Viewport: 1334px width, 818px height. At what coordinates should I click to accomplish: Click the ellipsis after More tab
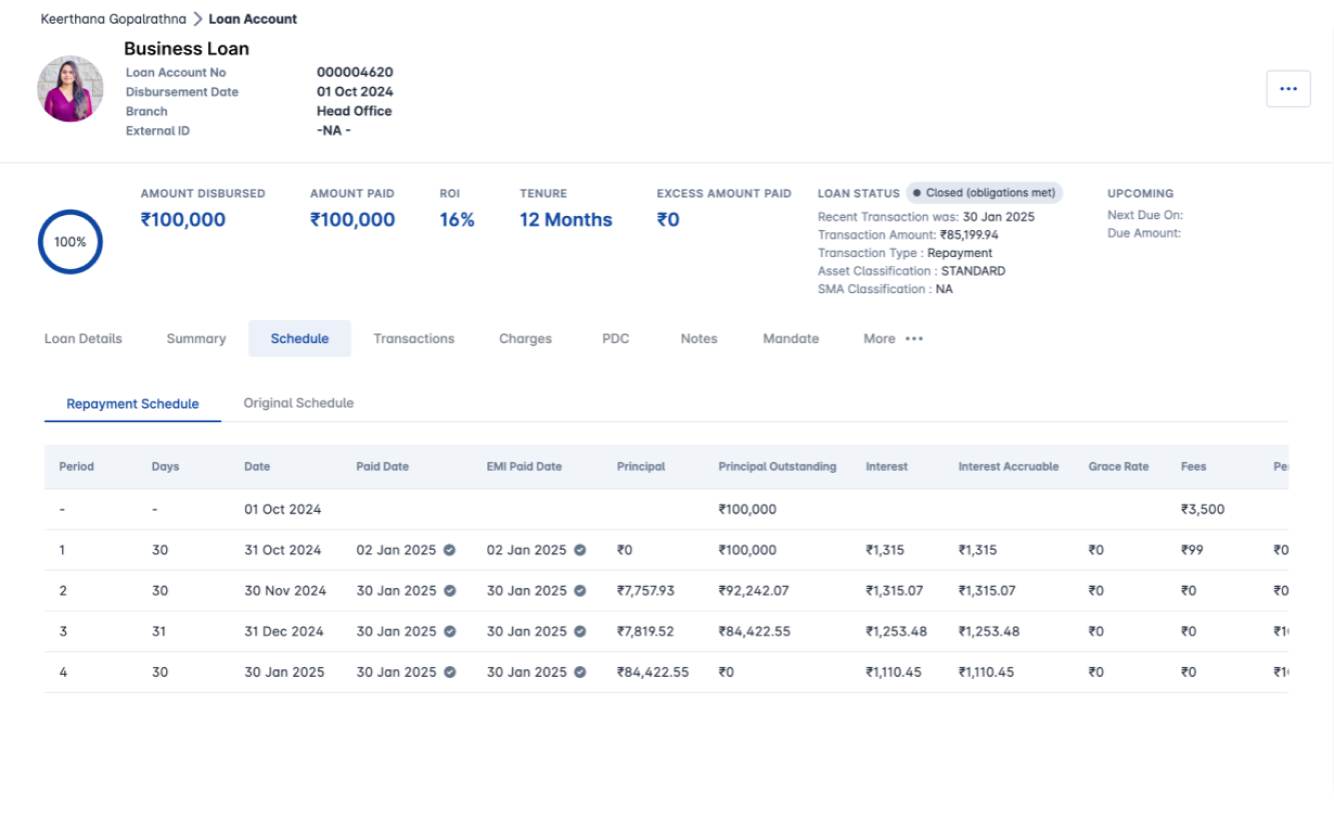coord(914,340)
